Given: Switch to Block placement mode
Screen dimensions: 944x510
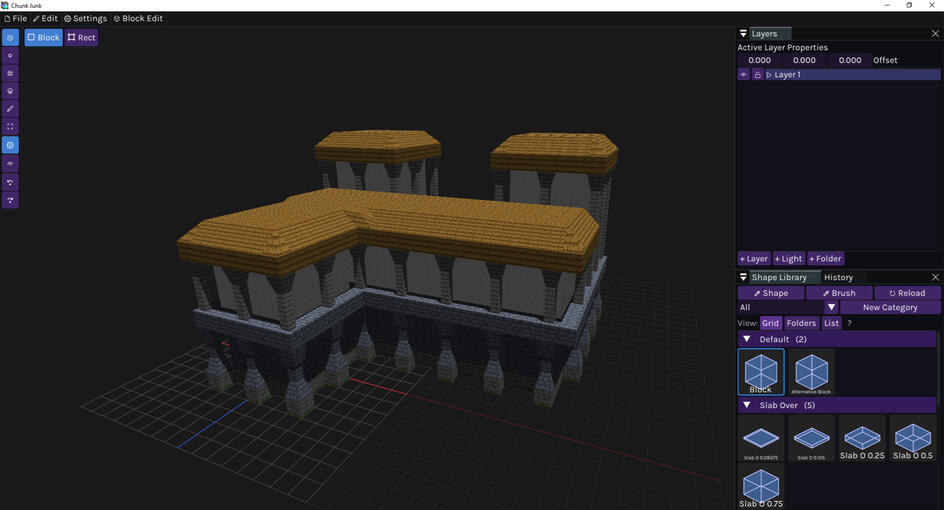Looking at the screenshot, I should (43, 37).
